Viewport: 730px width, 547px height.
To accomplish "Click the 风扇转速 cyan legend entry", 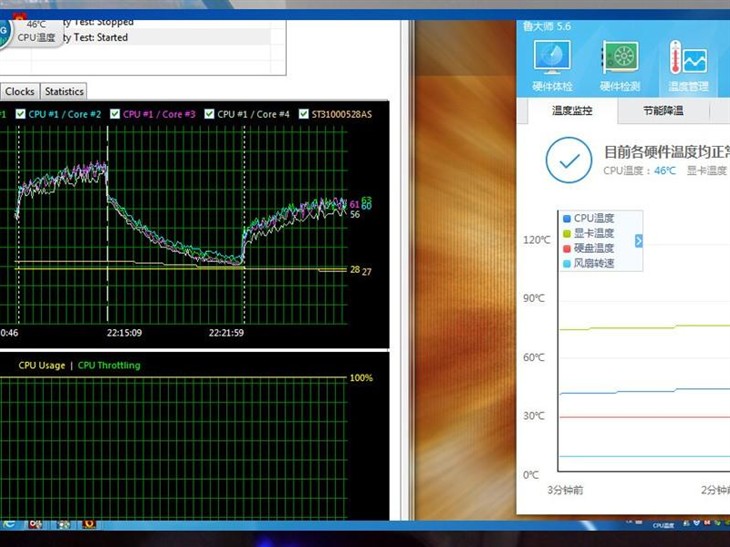I will [589, 263].
